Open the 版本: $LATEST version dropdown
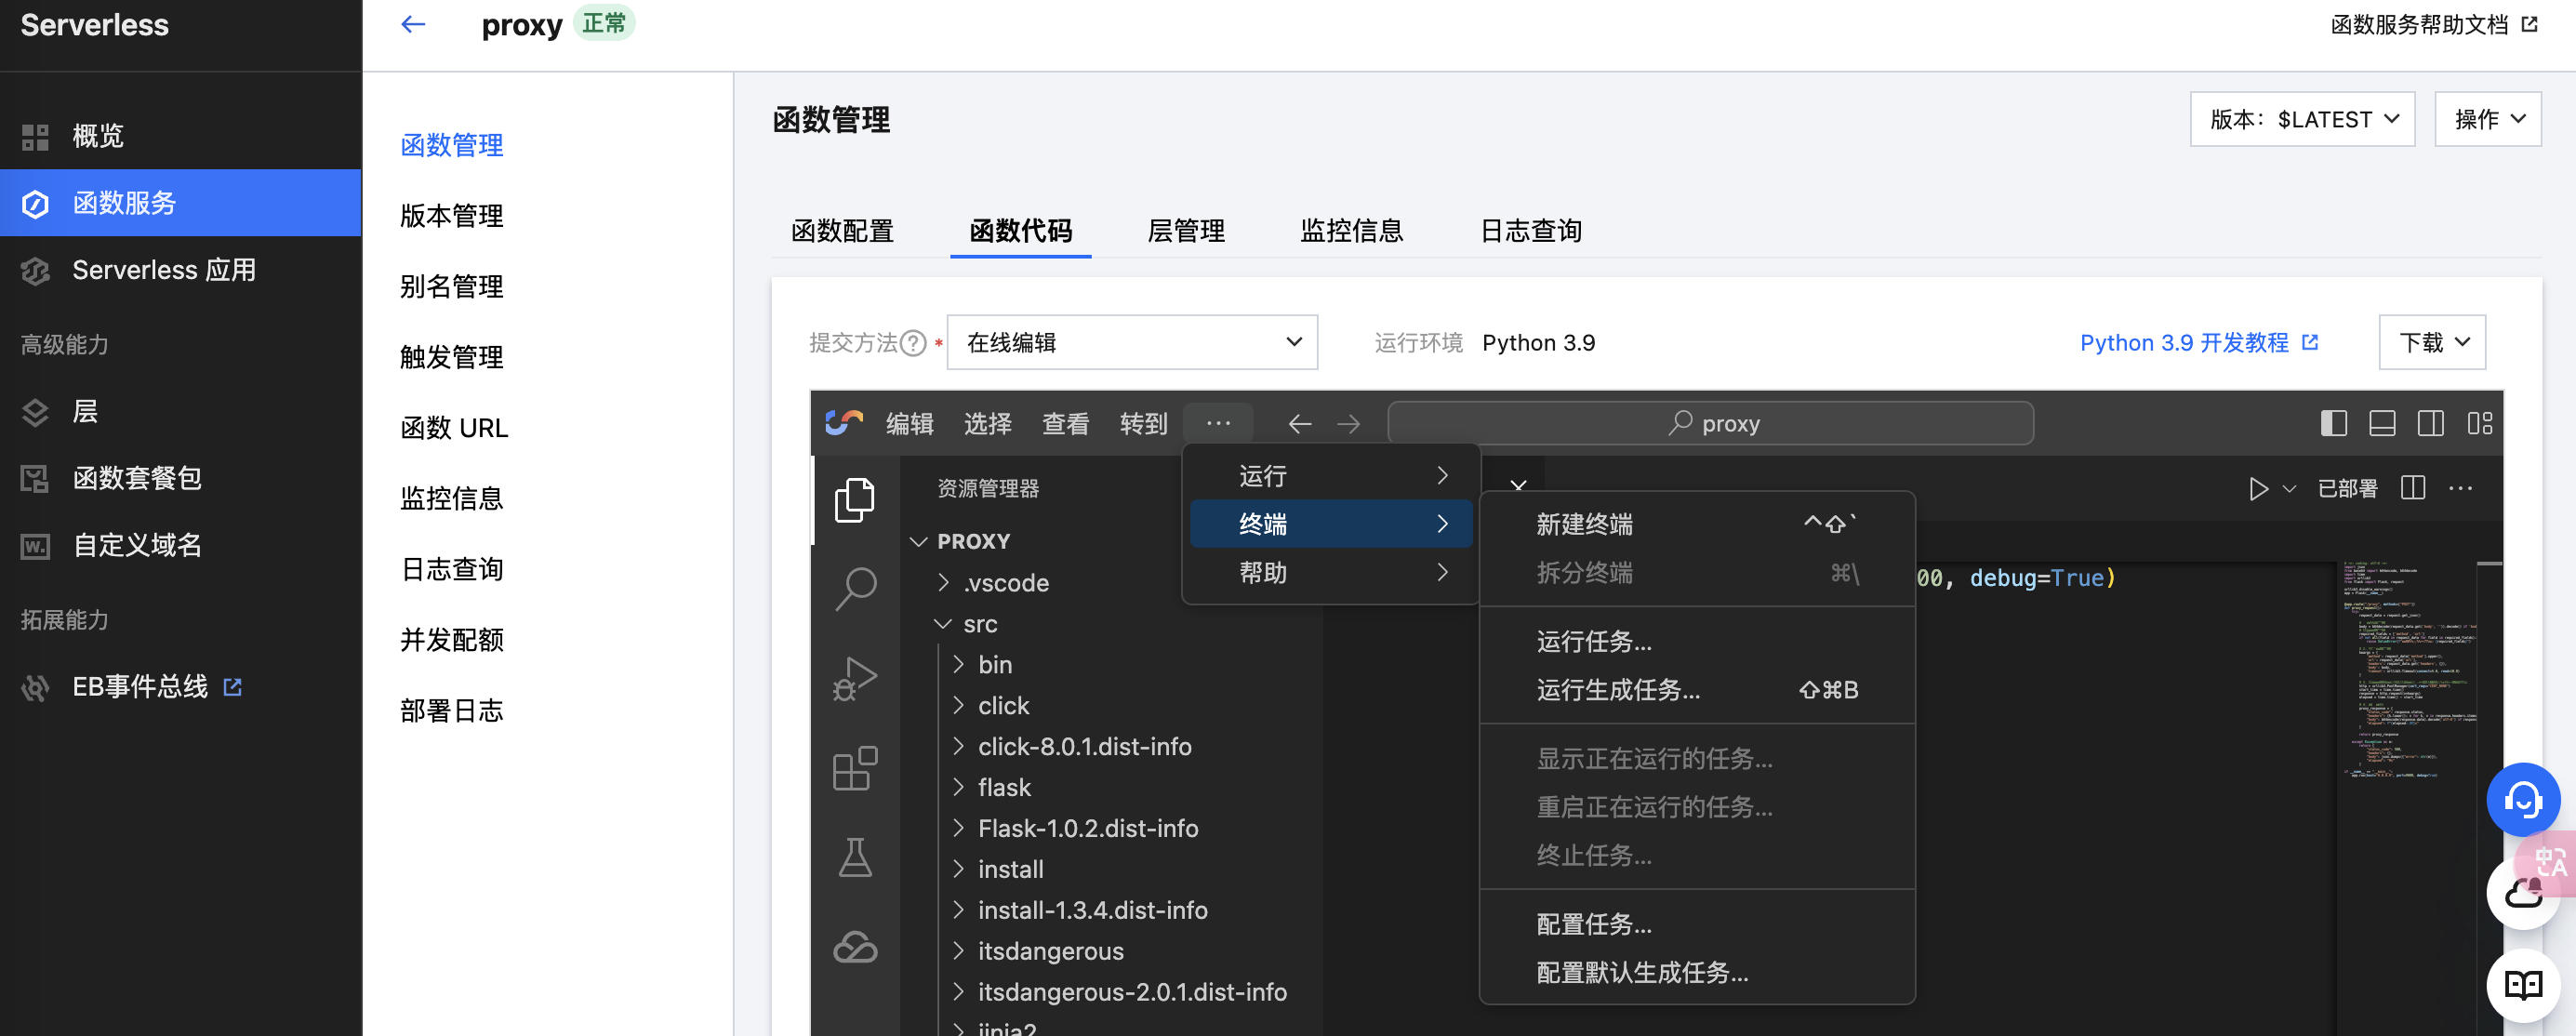This screenshot has height=1036, width=2576. tap(2301, 119)
